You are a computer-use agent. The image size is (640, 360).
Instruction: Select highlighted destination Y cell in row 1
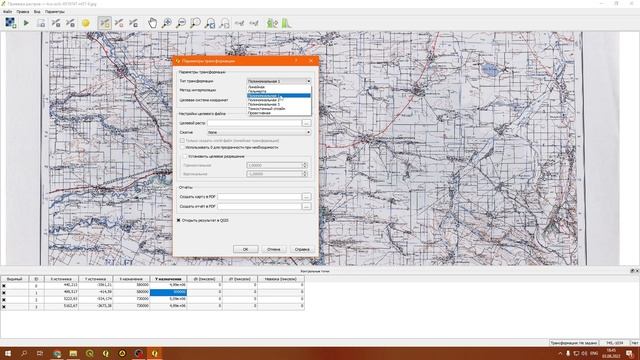pos(168,292)
